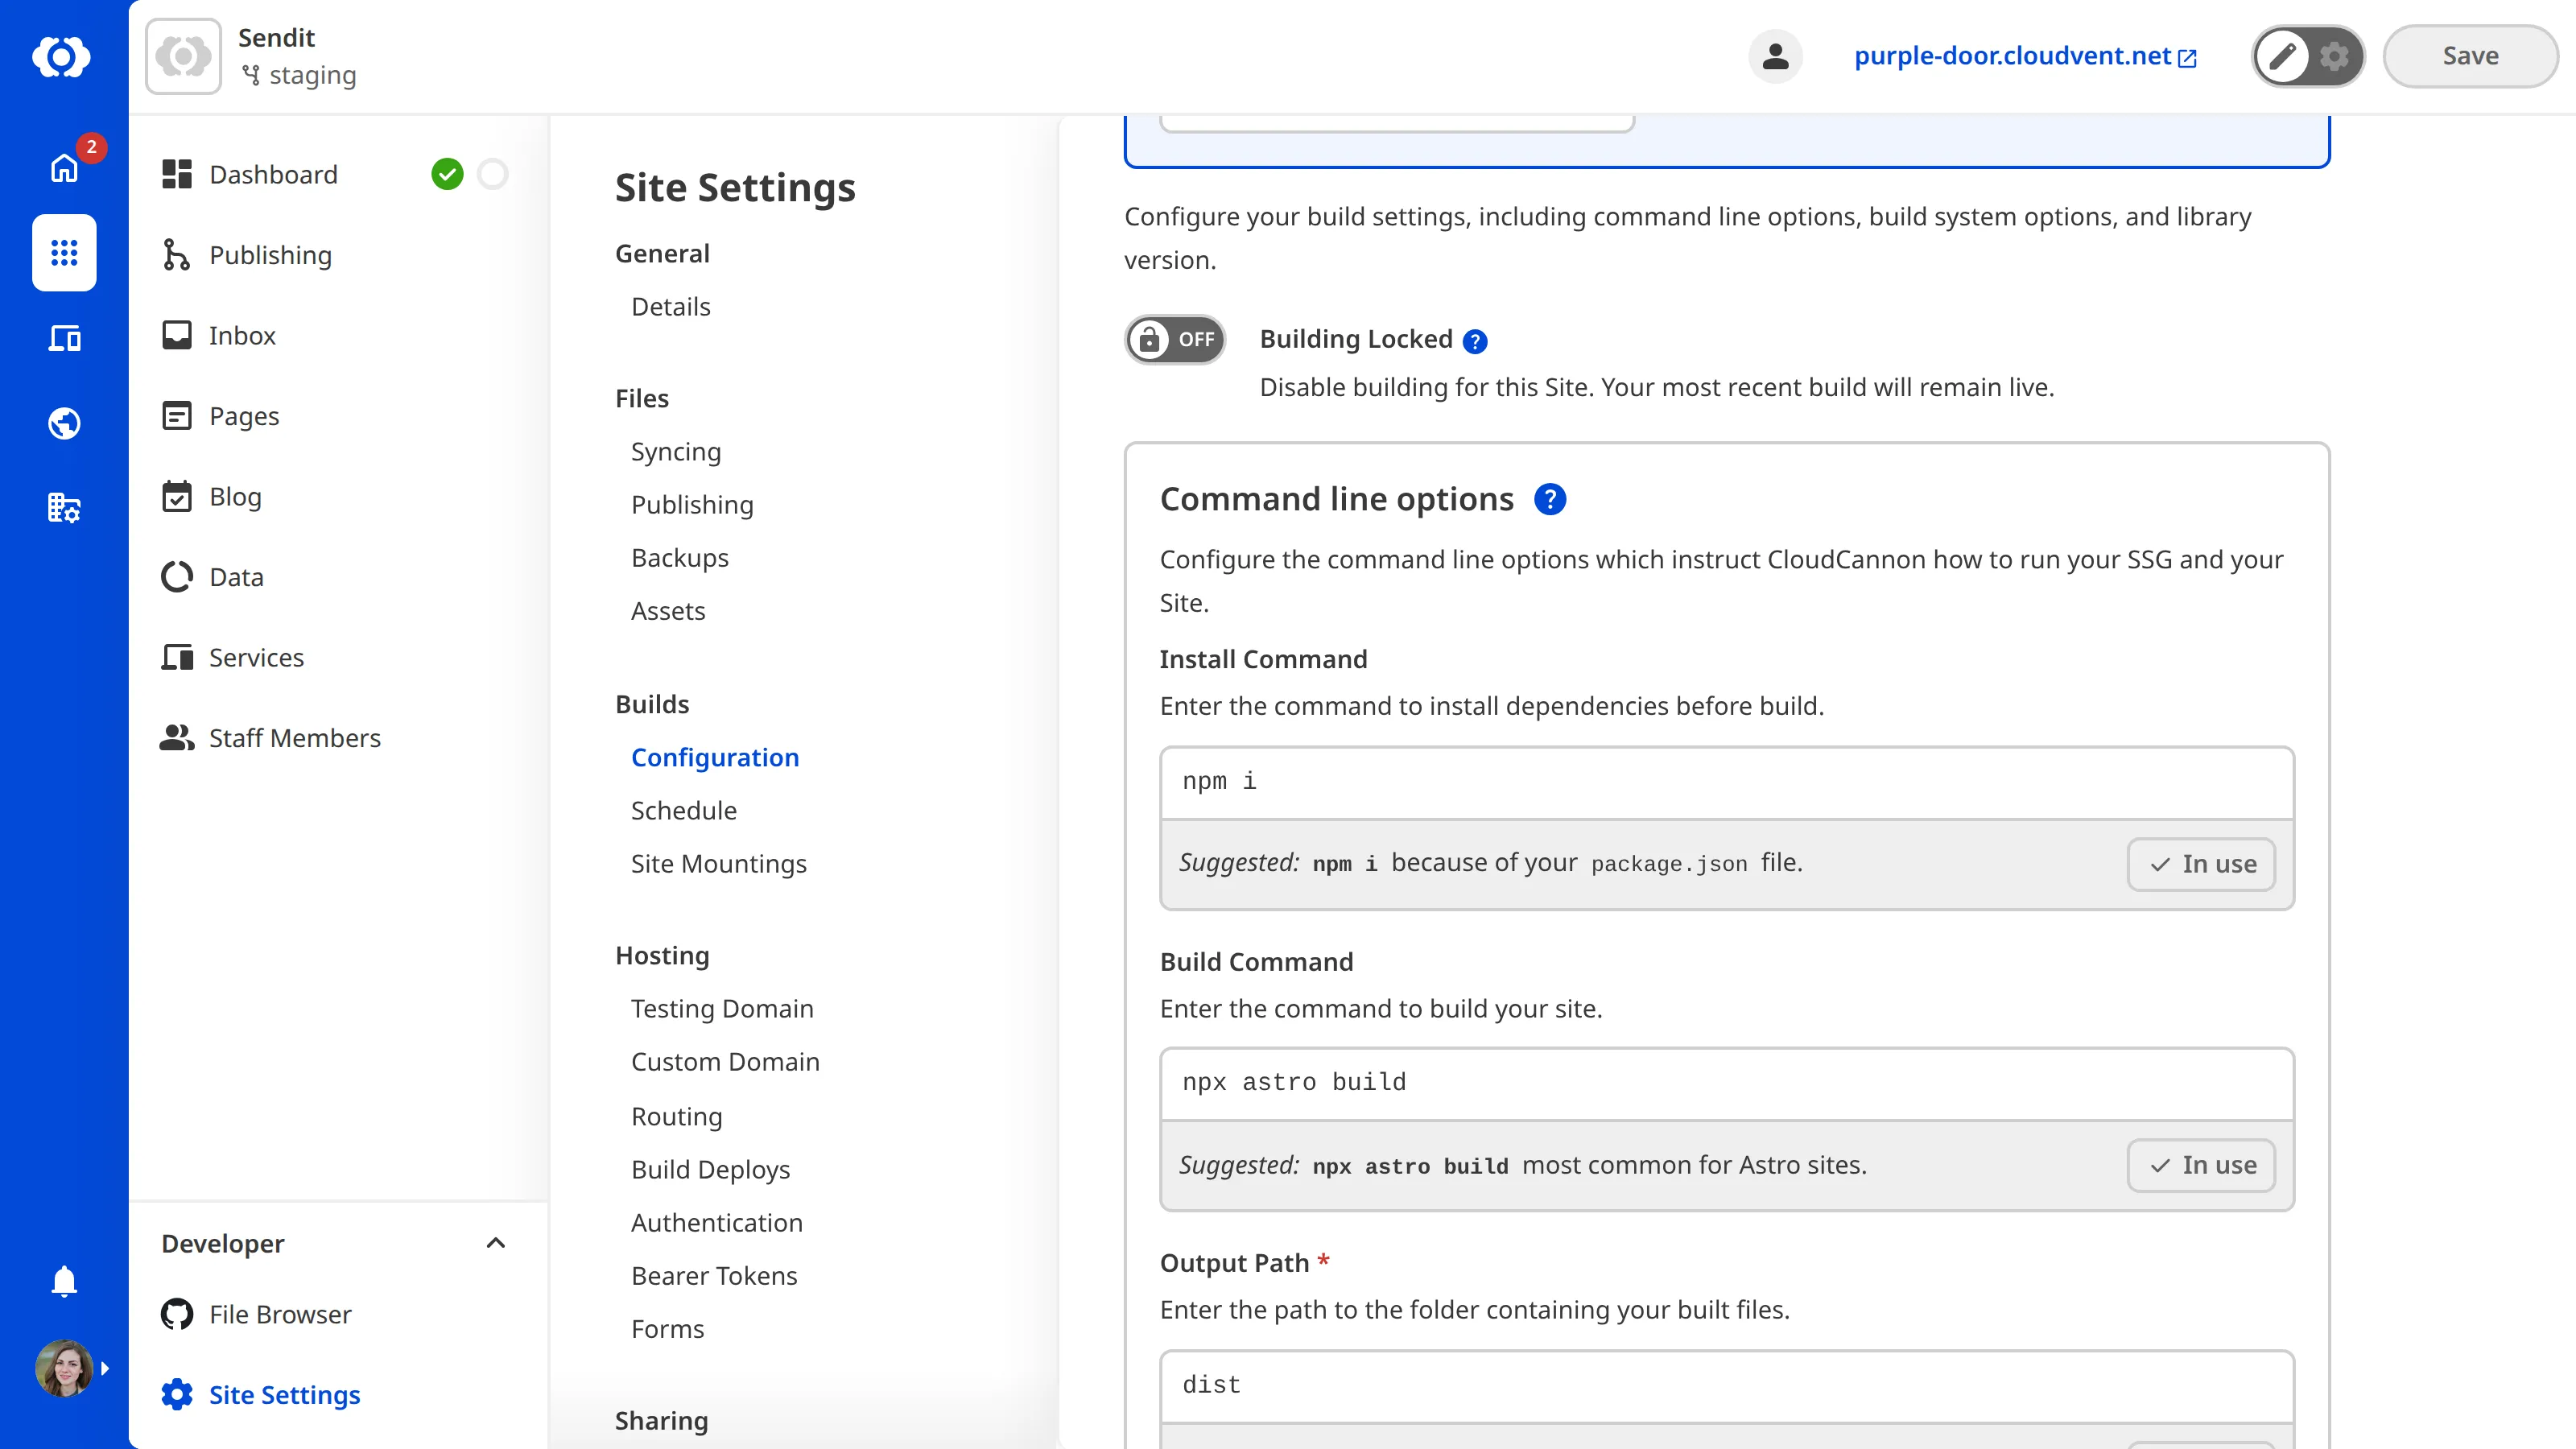Click the notifications bell icon
The width and height of the screenshot is (2576, 1449).
pyautogui.click(x=64, y=1281)
